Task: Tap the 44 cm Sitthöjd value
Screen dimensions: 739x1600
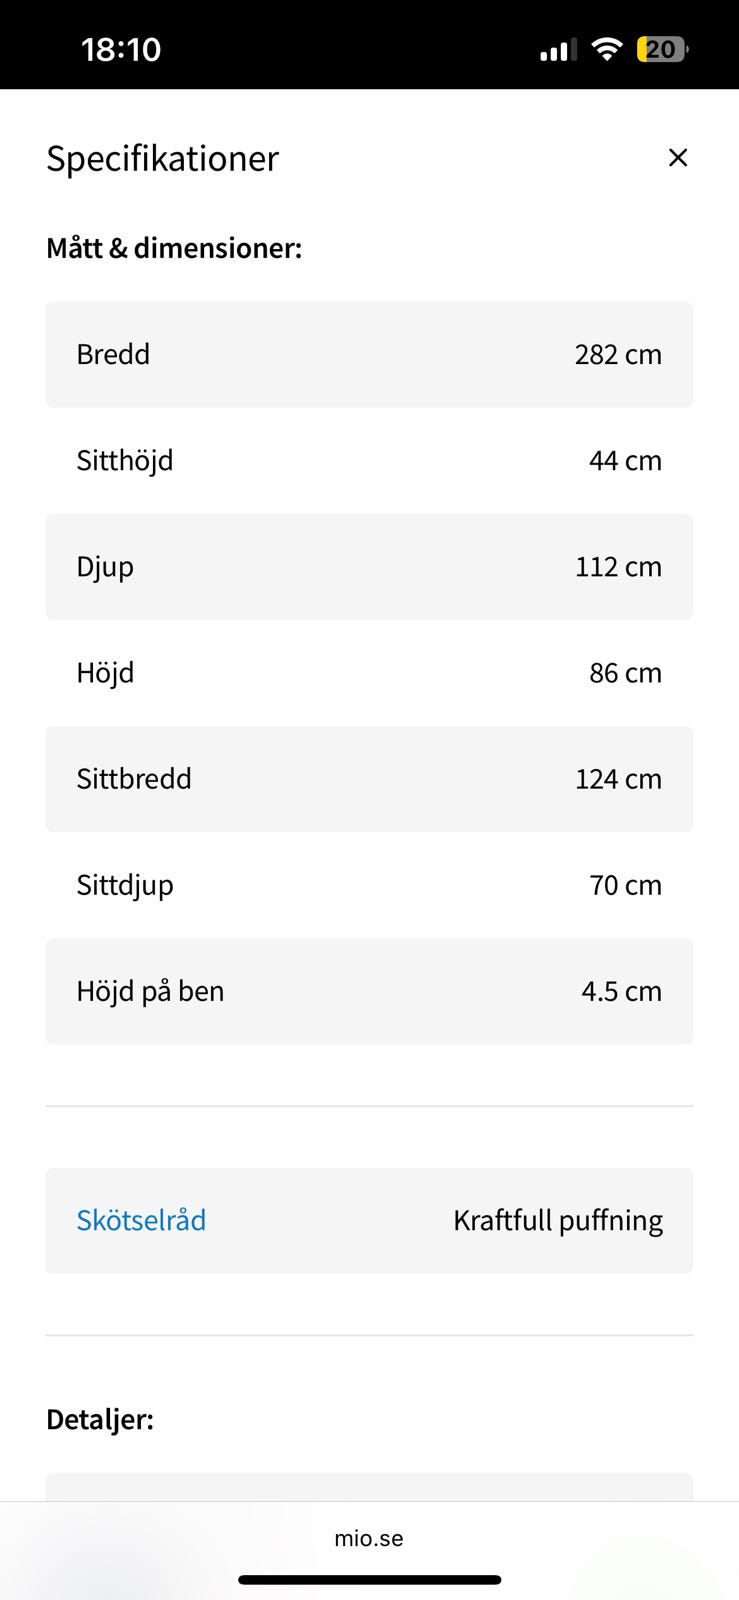Action: click(625, 460)
